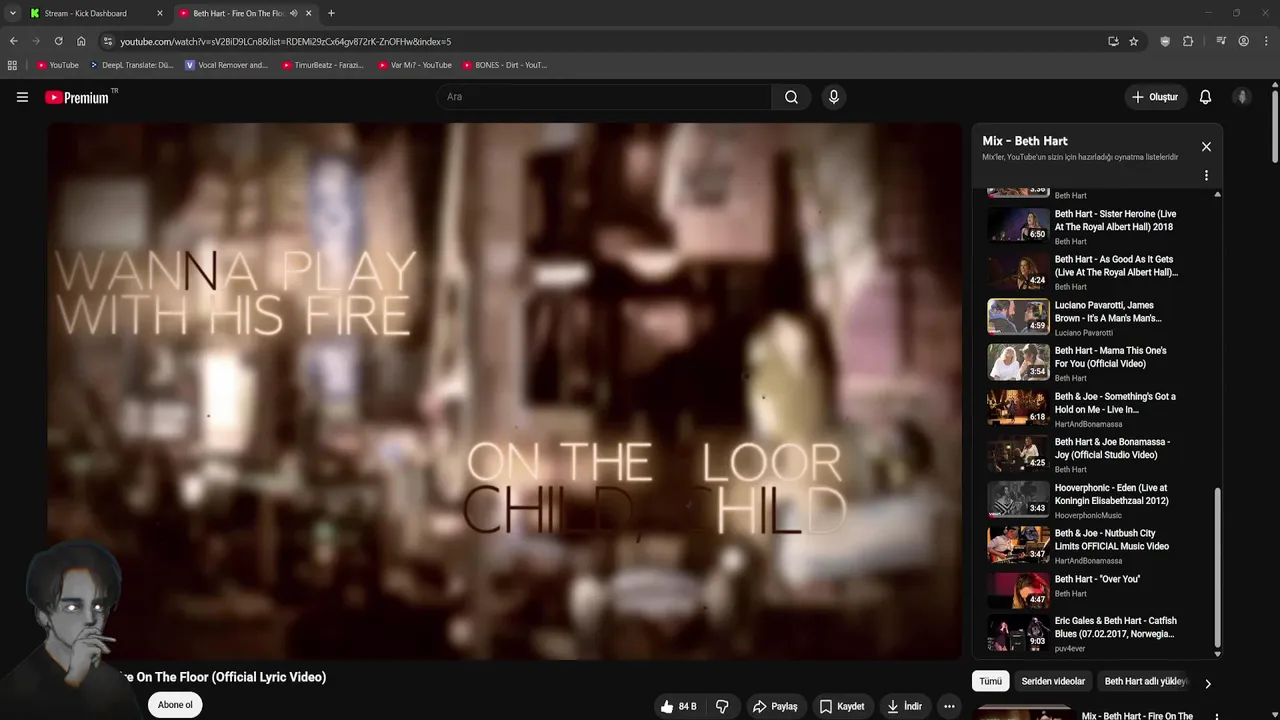The height and width of the screenshot is (720, 1280).
Task: Open a new browser tab
Action: point(331,13)
